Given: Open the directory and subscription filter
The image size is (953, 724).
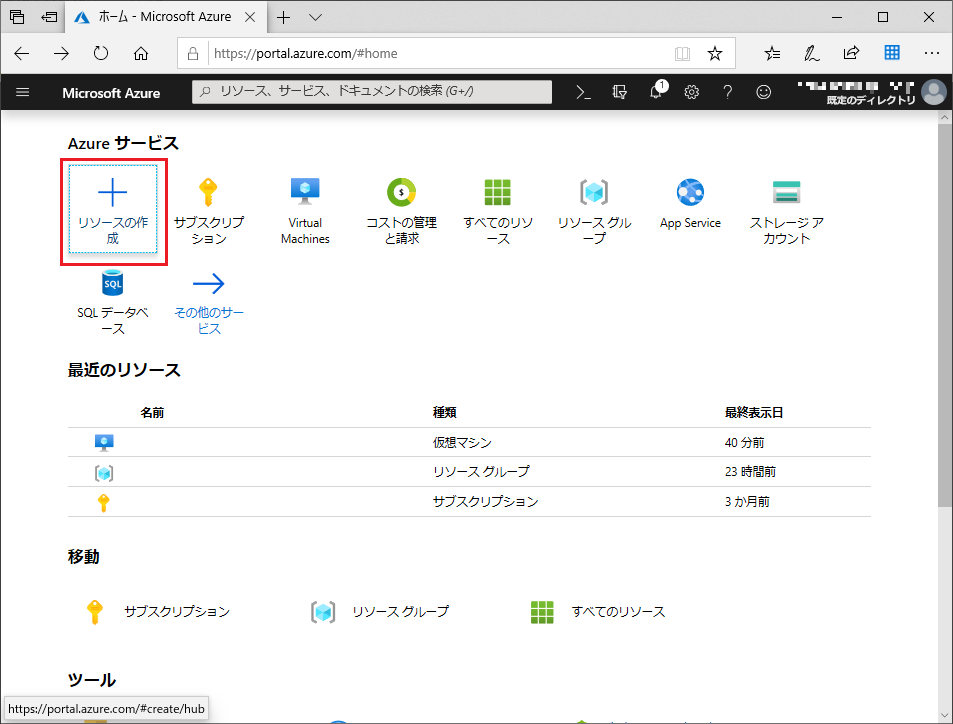Looking at the screenshot, I should click(619, 92).
